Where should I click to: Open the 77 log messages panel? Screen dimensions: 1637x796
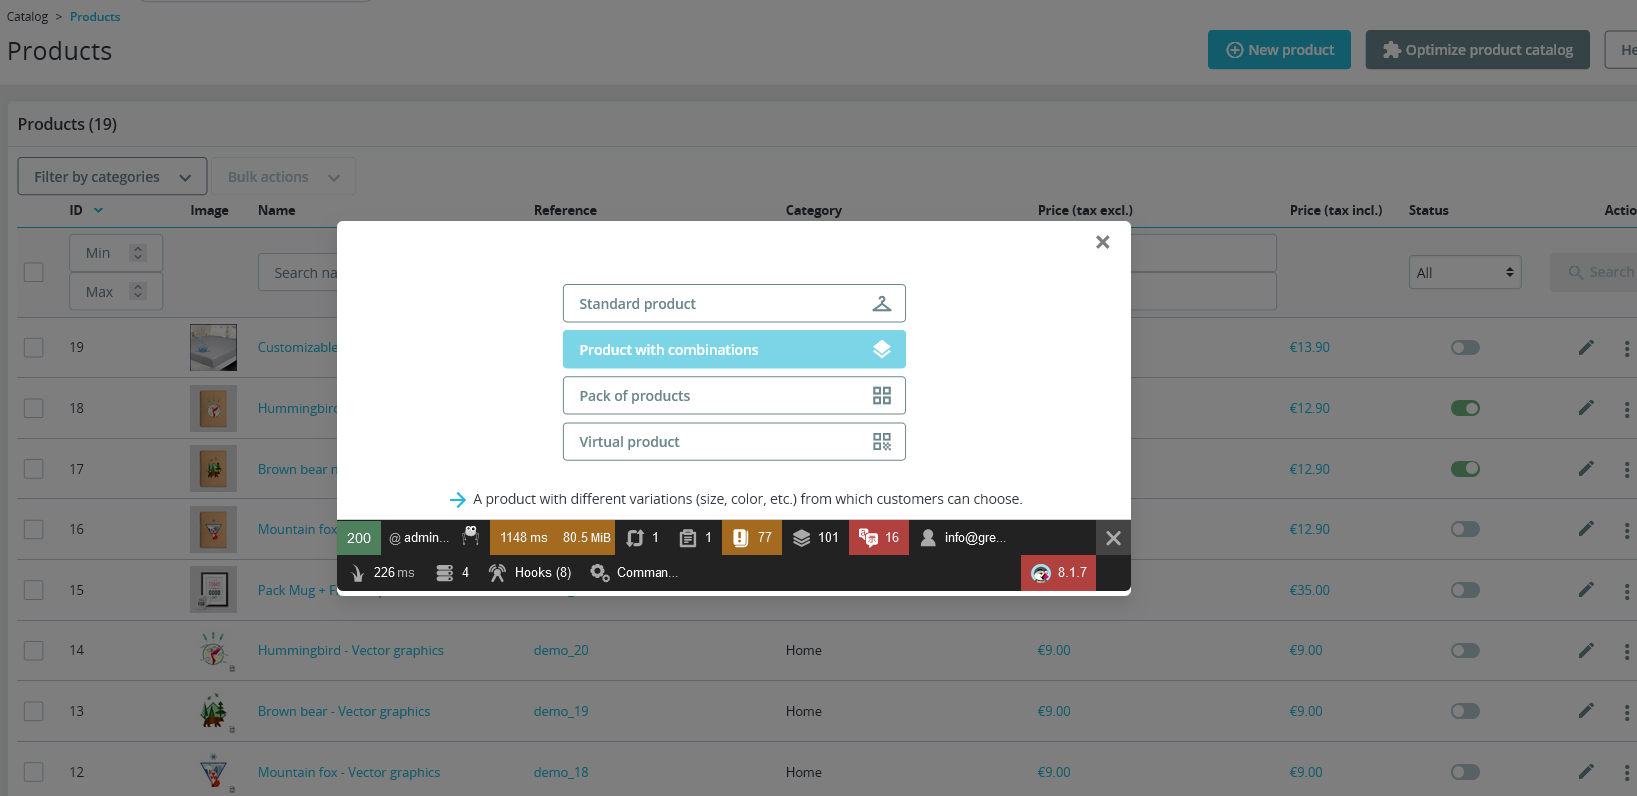tap(752, 538)
